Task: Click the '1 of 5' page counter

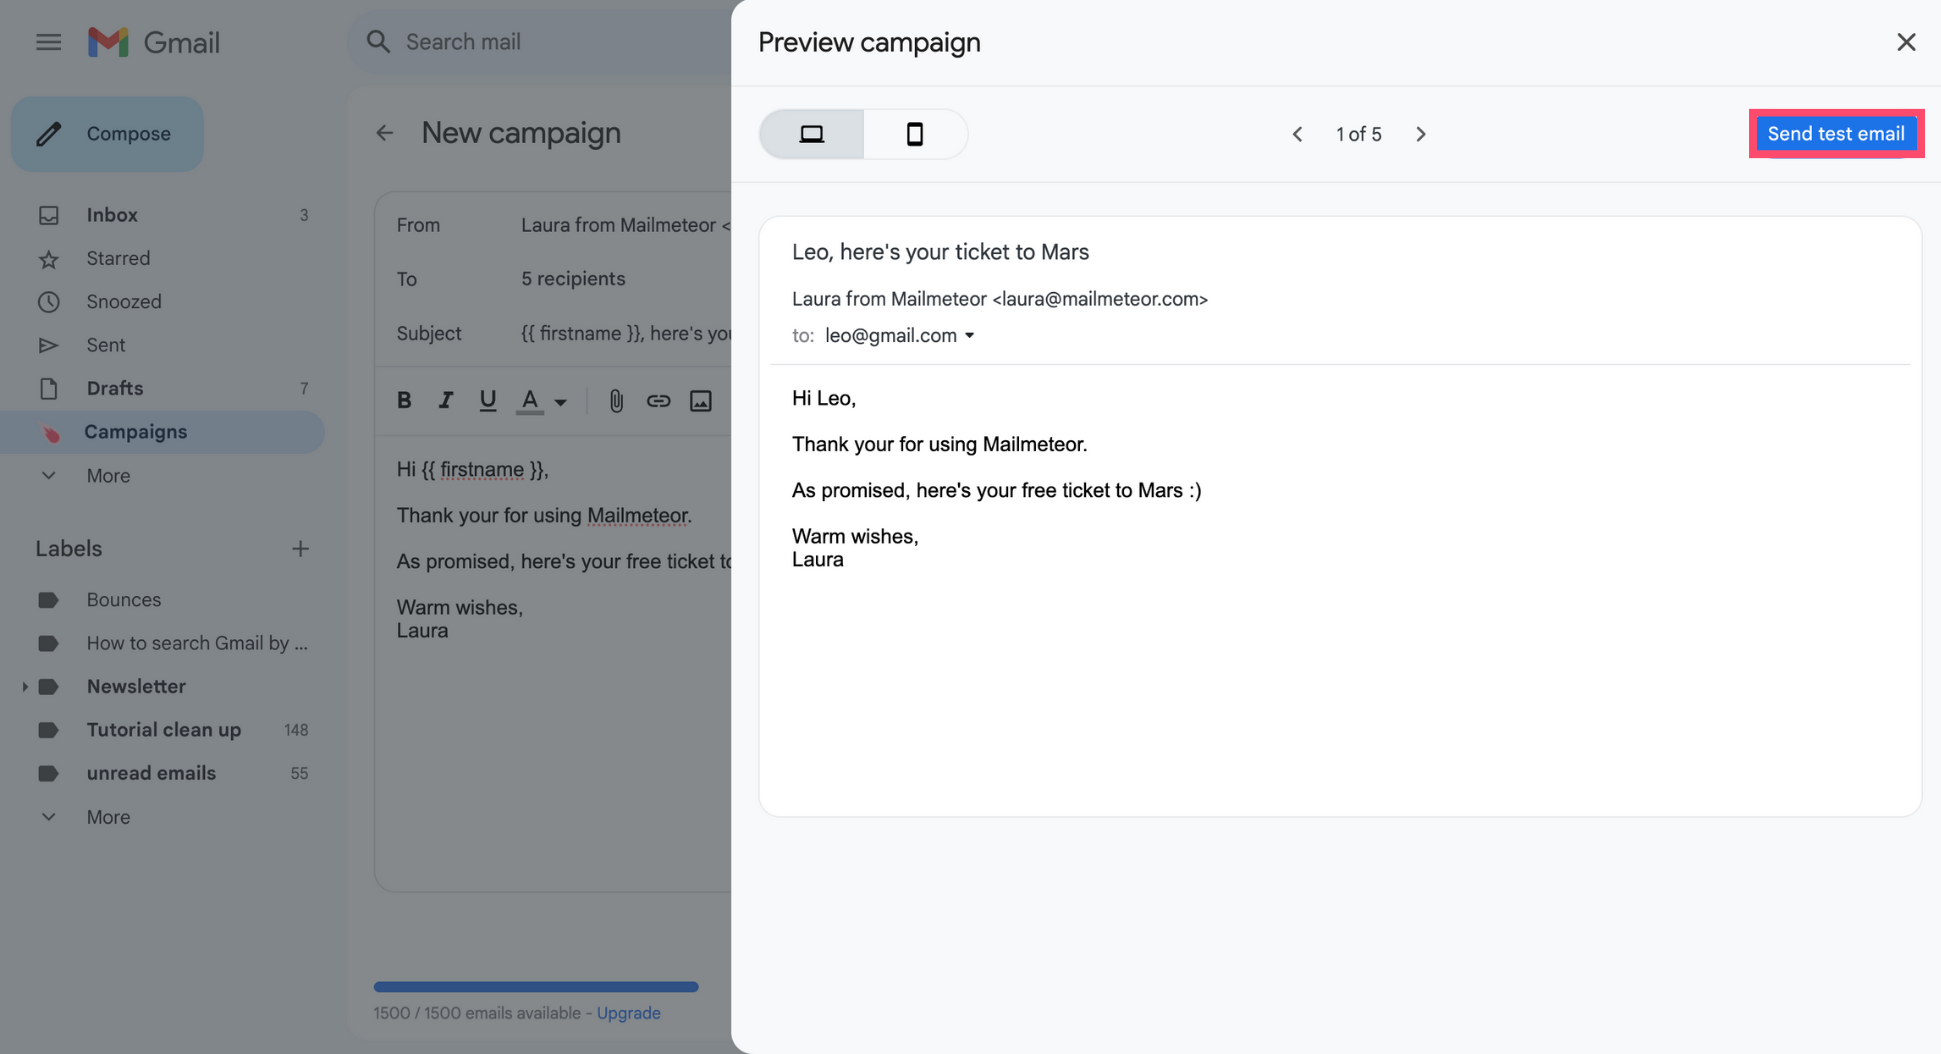Action: coord(1359,134)
